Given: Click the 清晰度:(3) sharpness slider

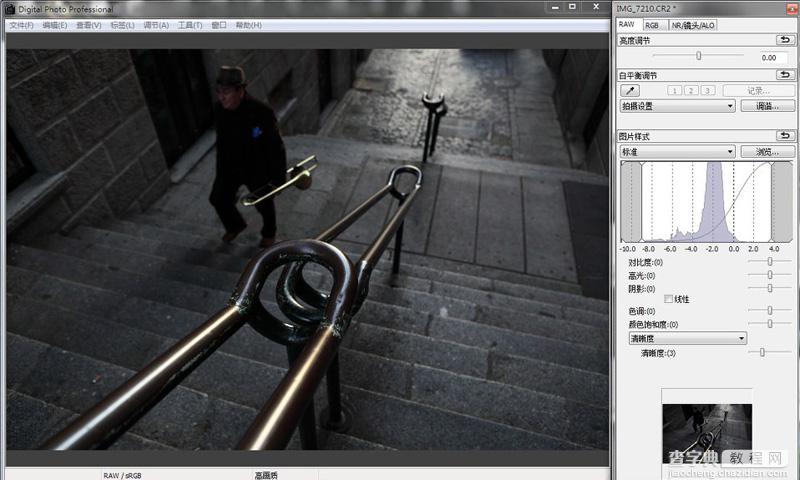Looking at the screenshot, I should 770,352.
